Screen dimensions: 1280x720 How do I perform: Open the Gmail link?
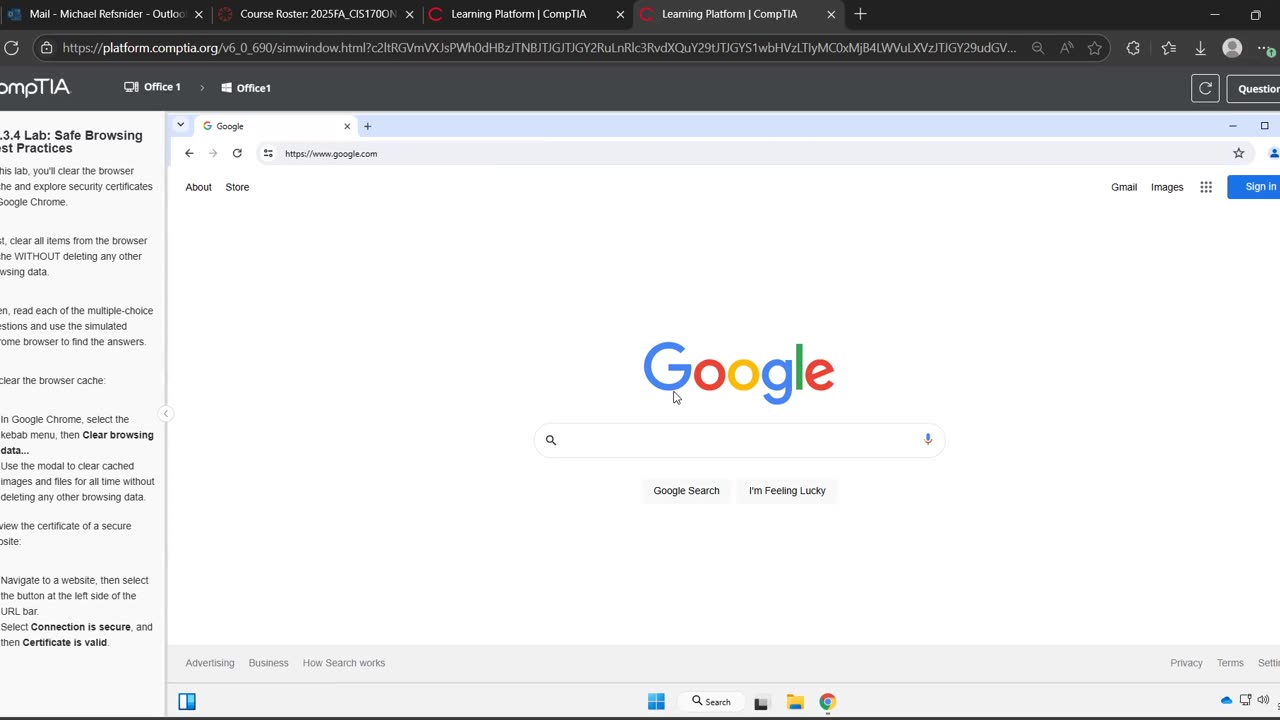(x=1124, y=187)
